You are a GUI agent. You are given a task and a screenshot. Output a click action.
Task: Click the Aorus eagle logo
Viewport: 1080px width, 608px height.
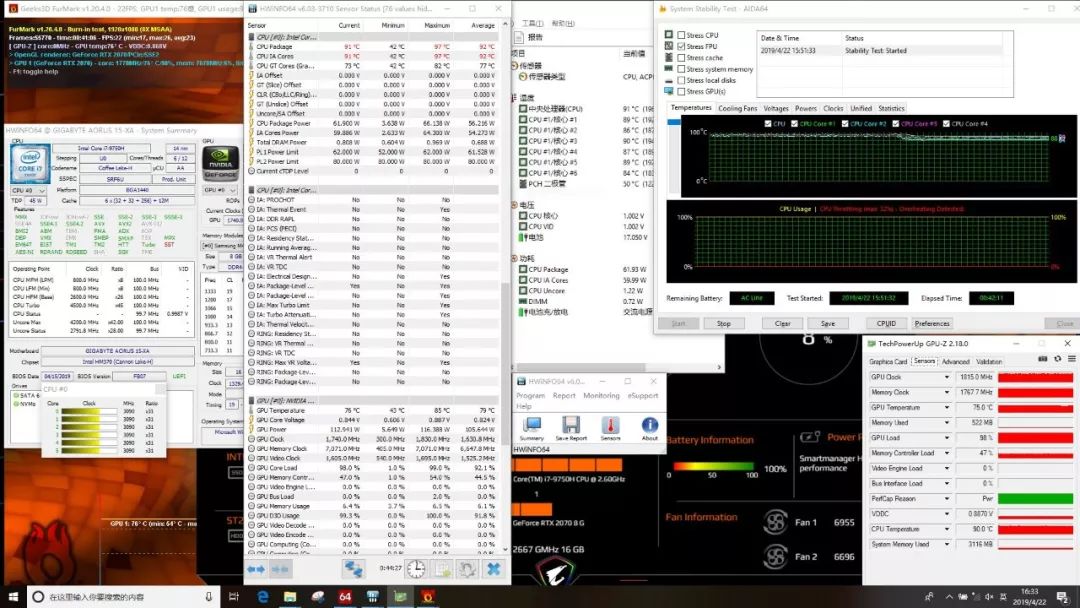tap(557, 573)
